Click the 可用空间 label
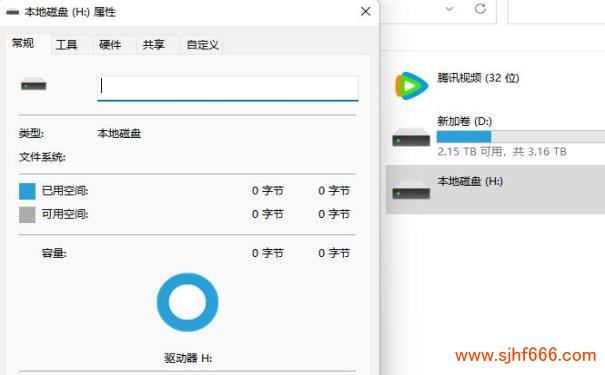The image size is (605, 375). click(x=65, y=214)
